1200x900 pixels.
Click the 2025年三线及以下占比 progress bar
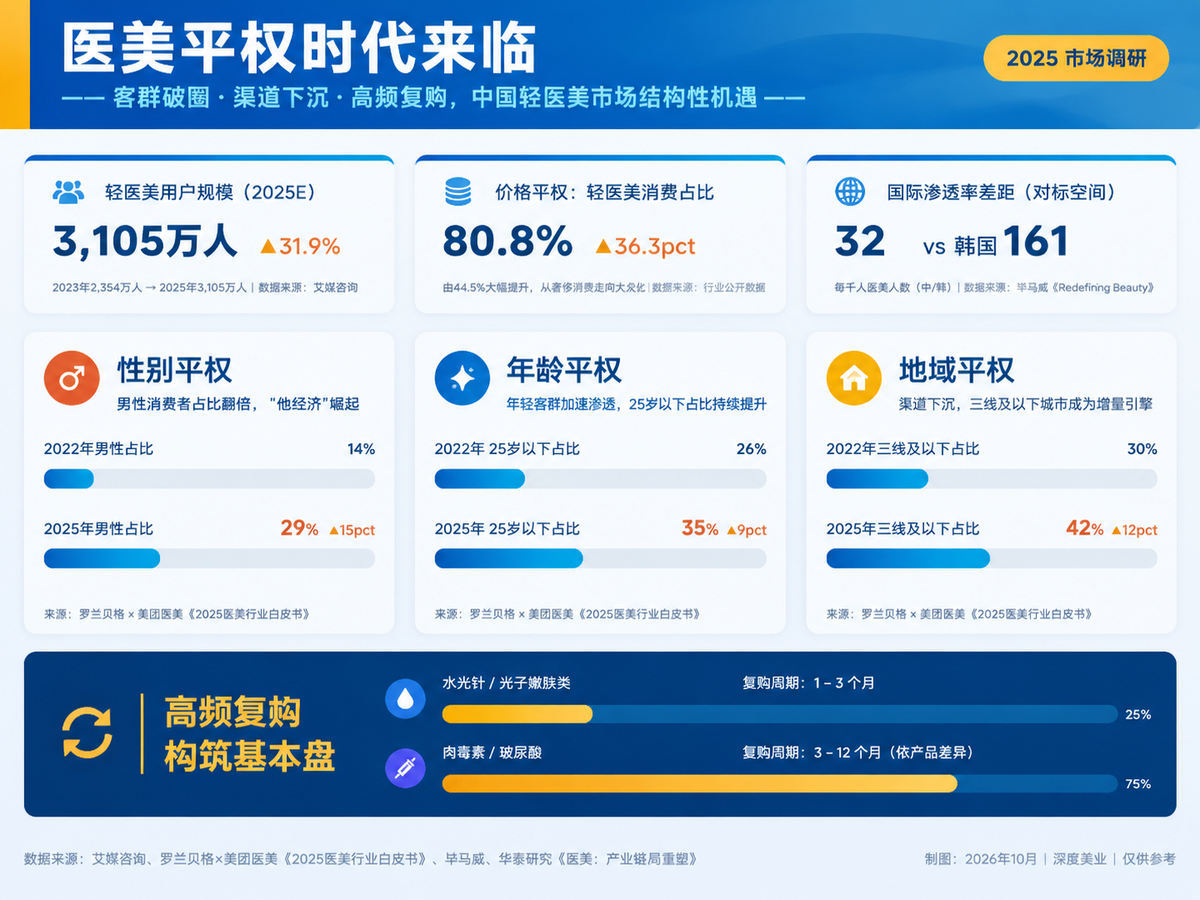[x=991, y=558]
